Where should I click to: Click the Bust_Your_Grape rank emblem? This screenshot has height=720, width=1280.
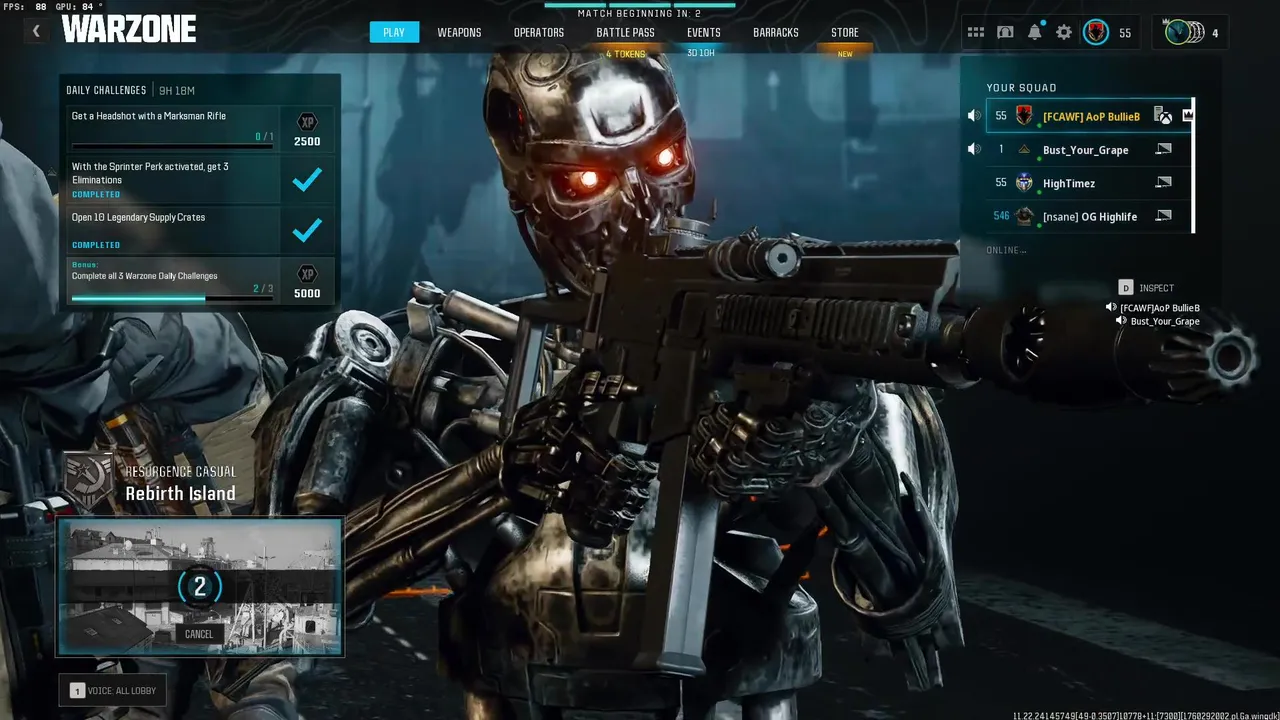tap(1024, 149)
